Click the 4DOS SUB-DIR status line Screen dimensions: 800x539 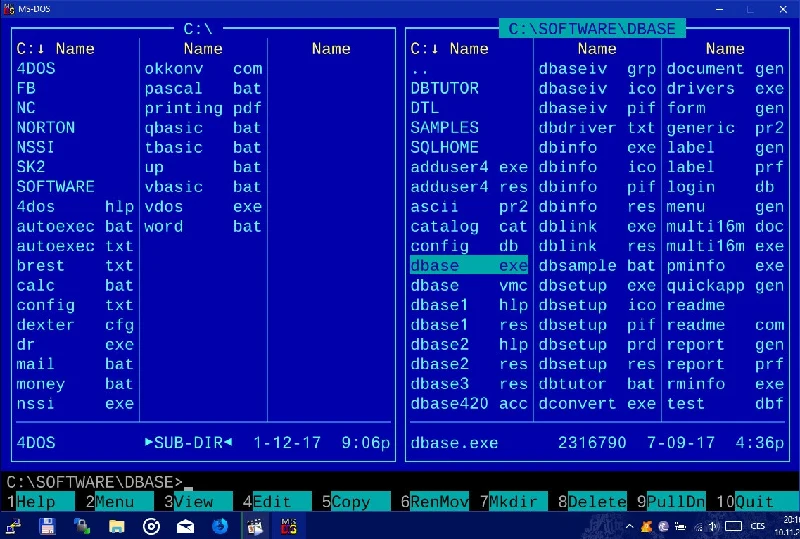click(x=203, y=443)
